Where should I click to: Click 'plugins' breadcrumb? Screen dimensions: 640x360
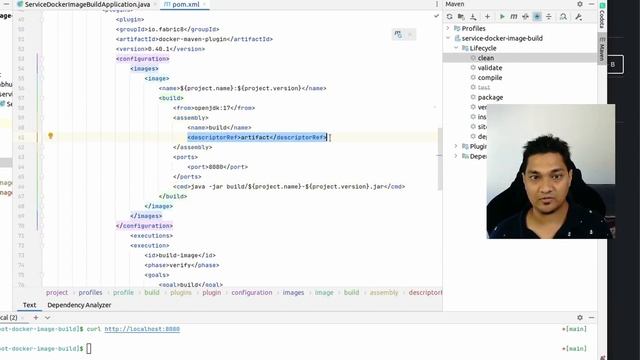[x=181, y=292]
